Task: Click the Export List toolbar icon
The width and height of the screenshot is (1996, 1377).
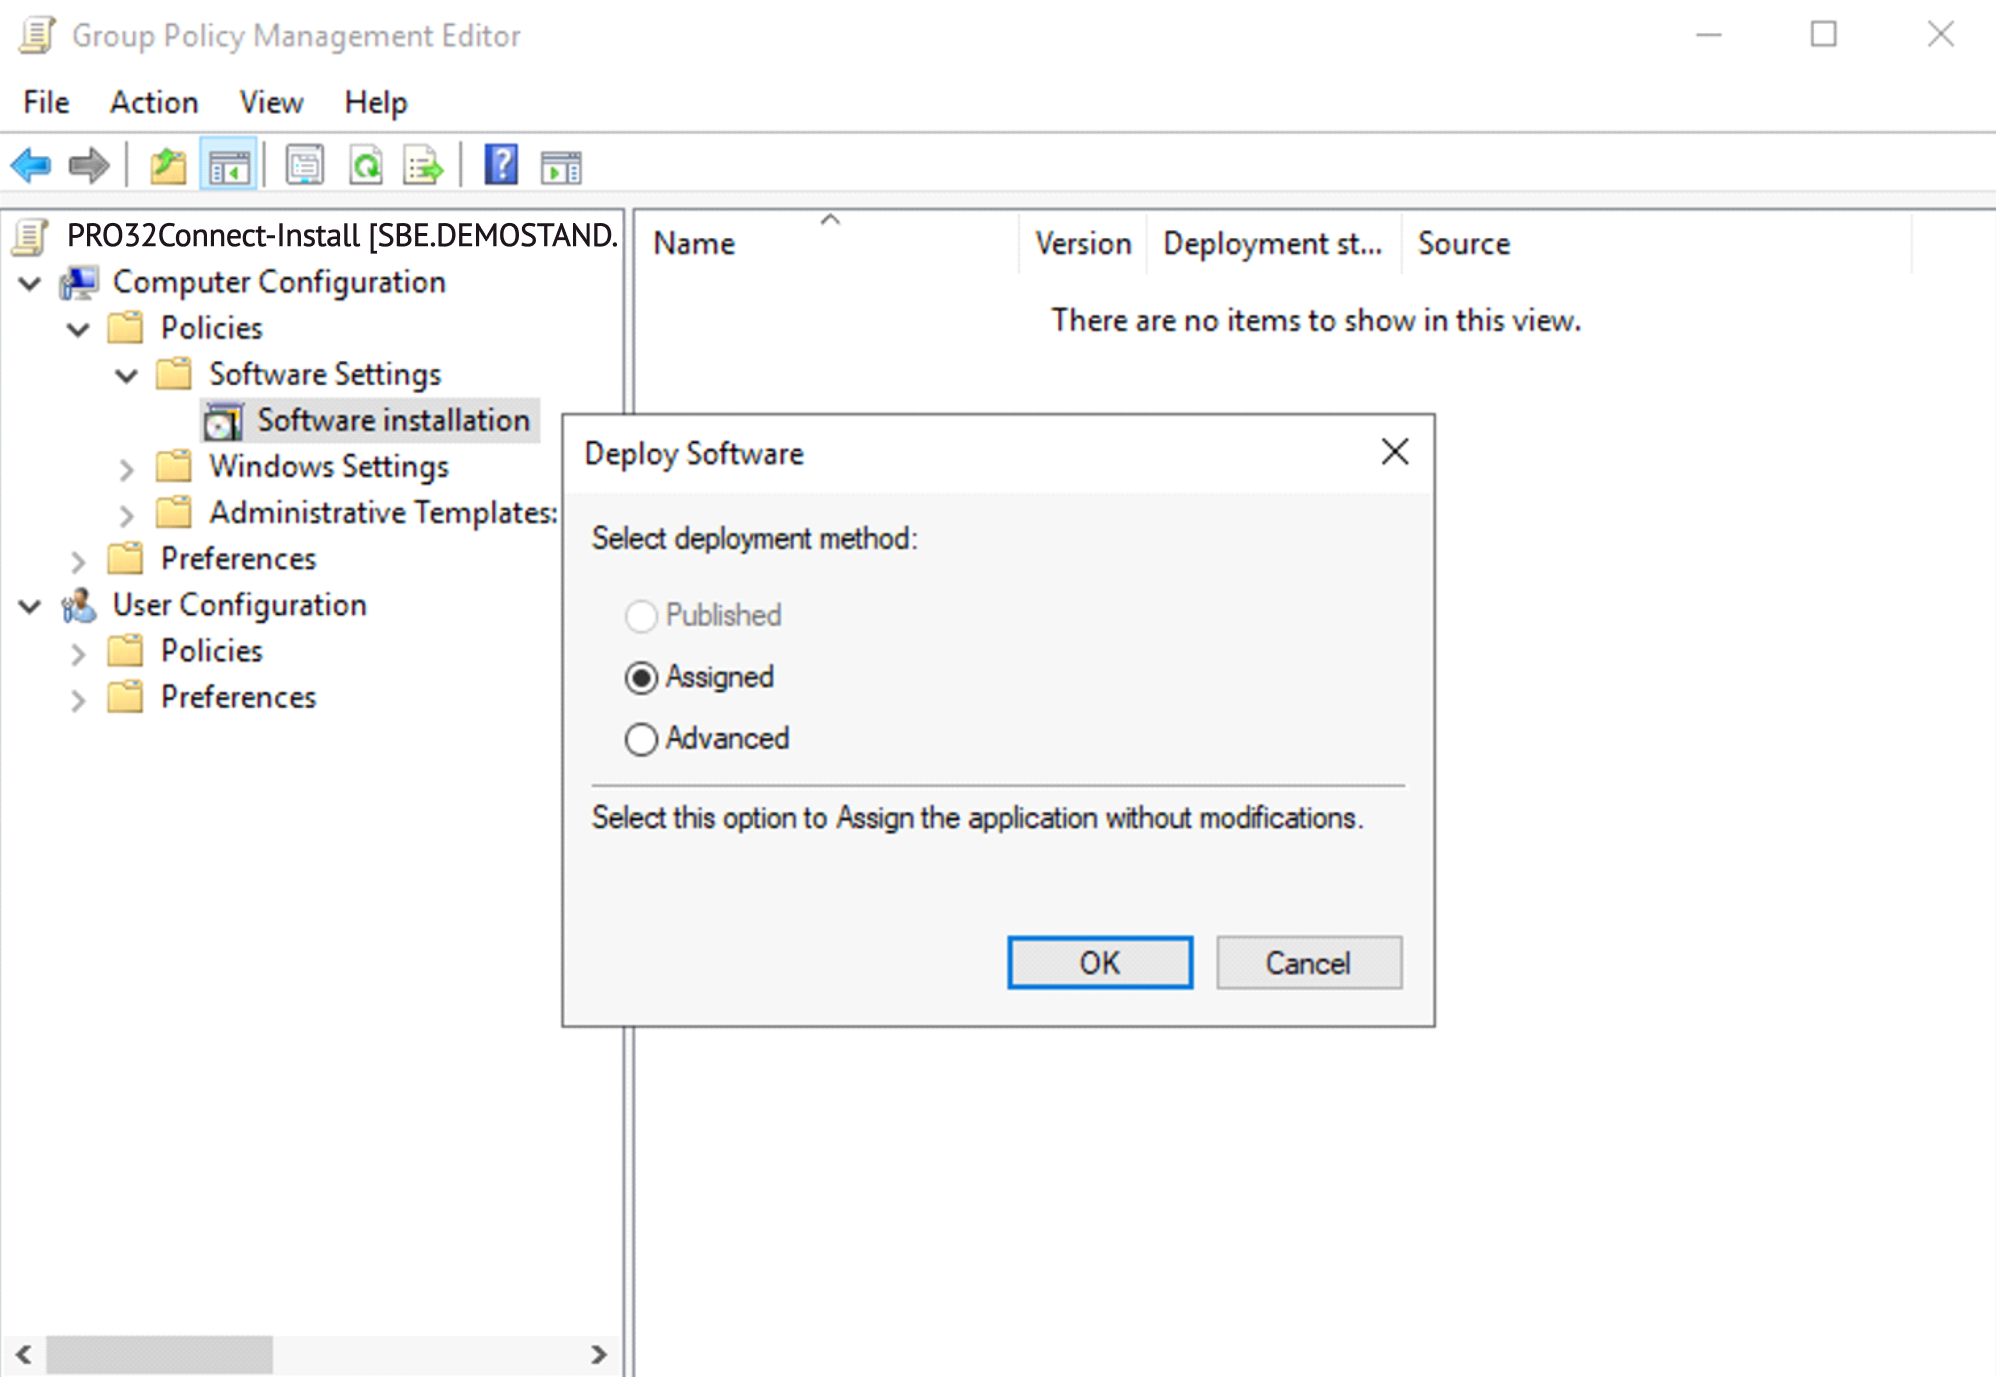Action: (423, 165)
